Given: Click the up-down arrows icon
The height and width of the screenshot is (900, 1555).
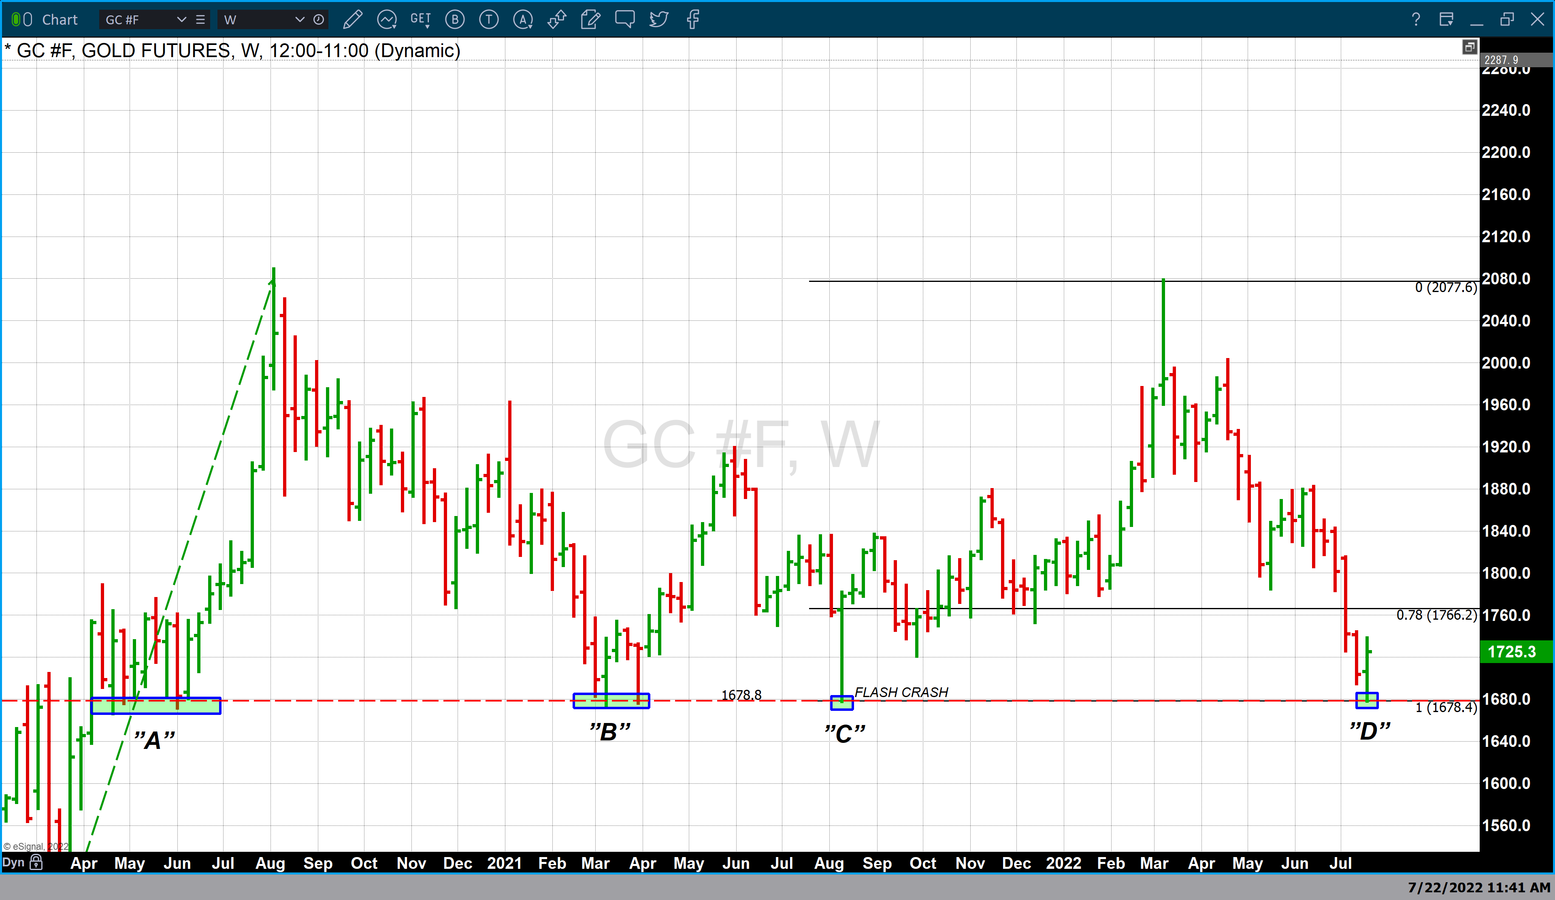Looking at the screenshot, I should coord(557,19).
